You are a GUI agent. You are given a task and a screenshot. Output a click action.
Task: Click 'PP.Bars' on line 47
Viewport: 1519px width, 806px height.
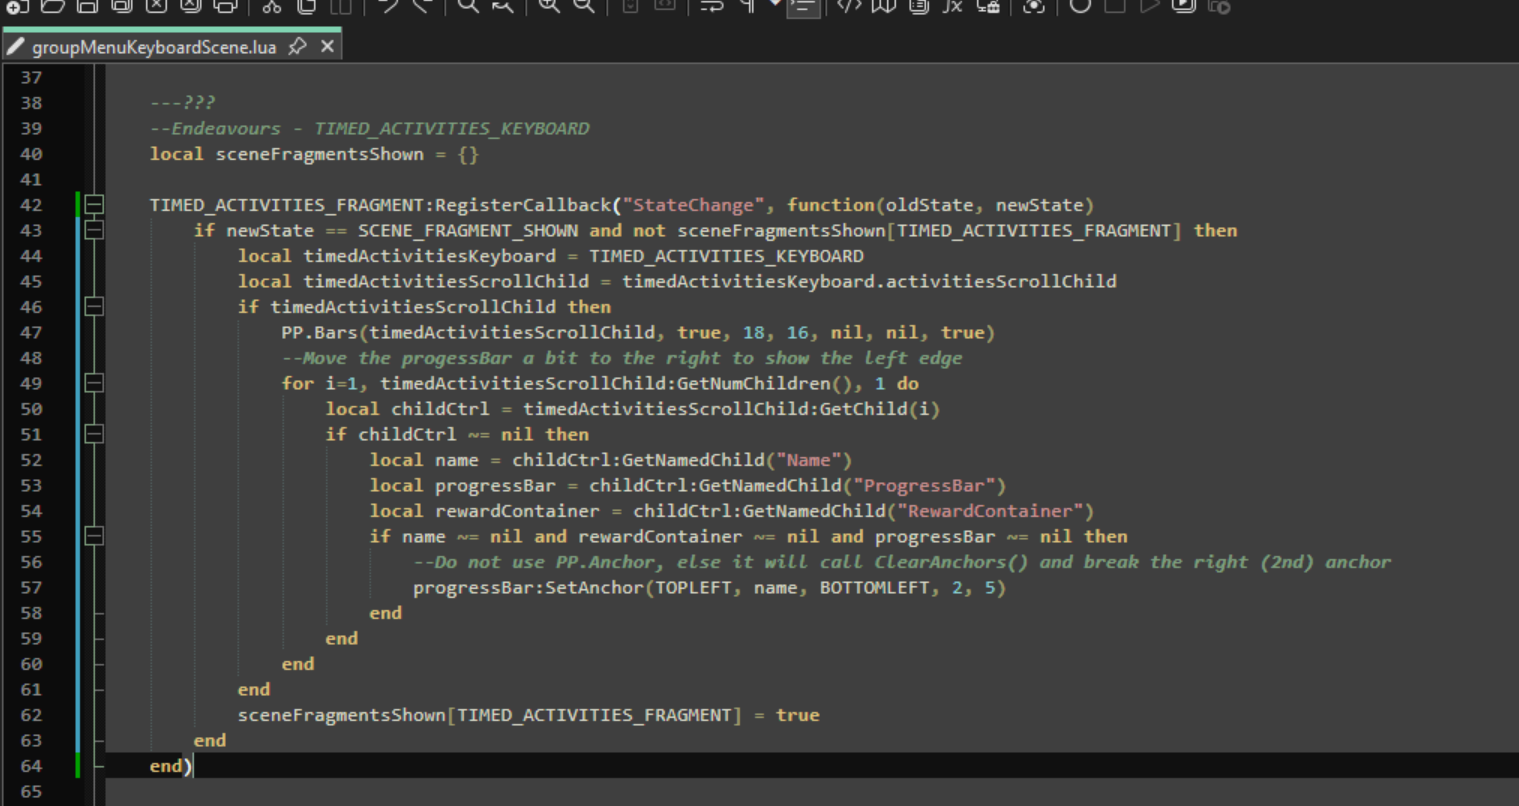coord(319,332)
